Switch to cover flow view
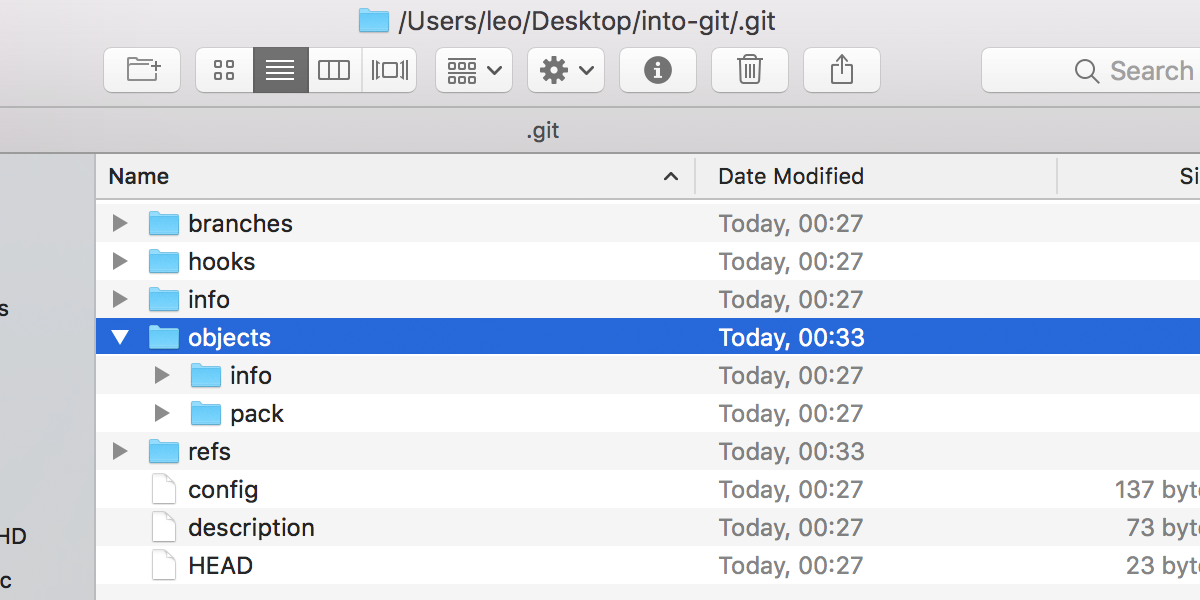The image size is (1200, 600). (x=389, y=70)
